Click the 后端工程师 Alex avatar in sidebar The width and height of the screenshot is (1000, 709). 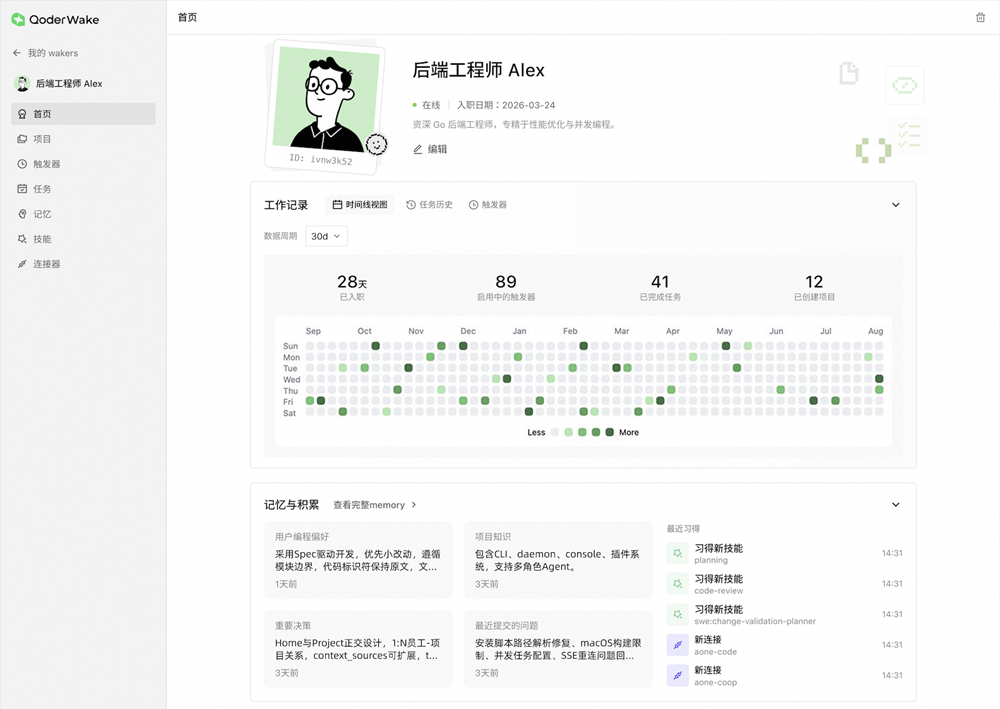pyautogui.click(x=22, y=83)
